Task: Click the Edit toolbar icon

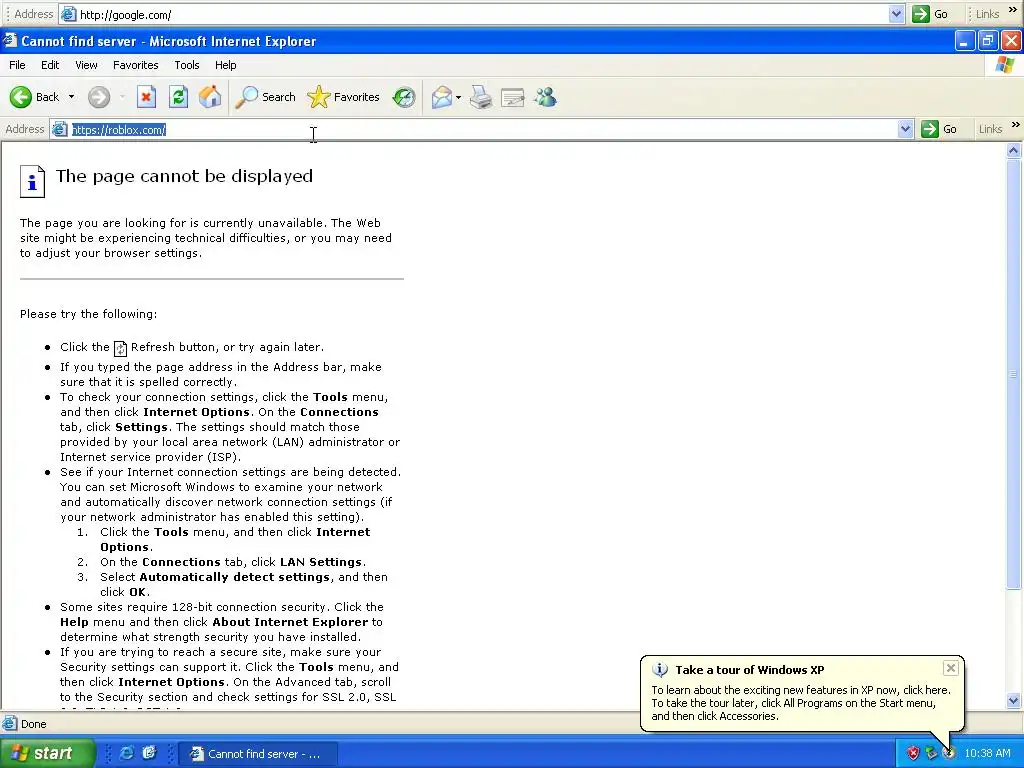Action: [x=513, y=97]
